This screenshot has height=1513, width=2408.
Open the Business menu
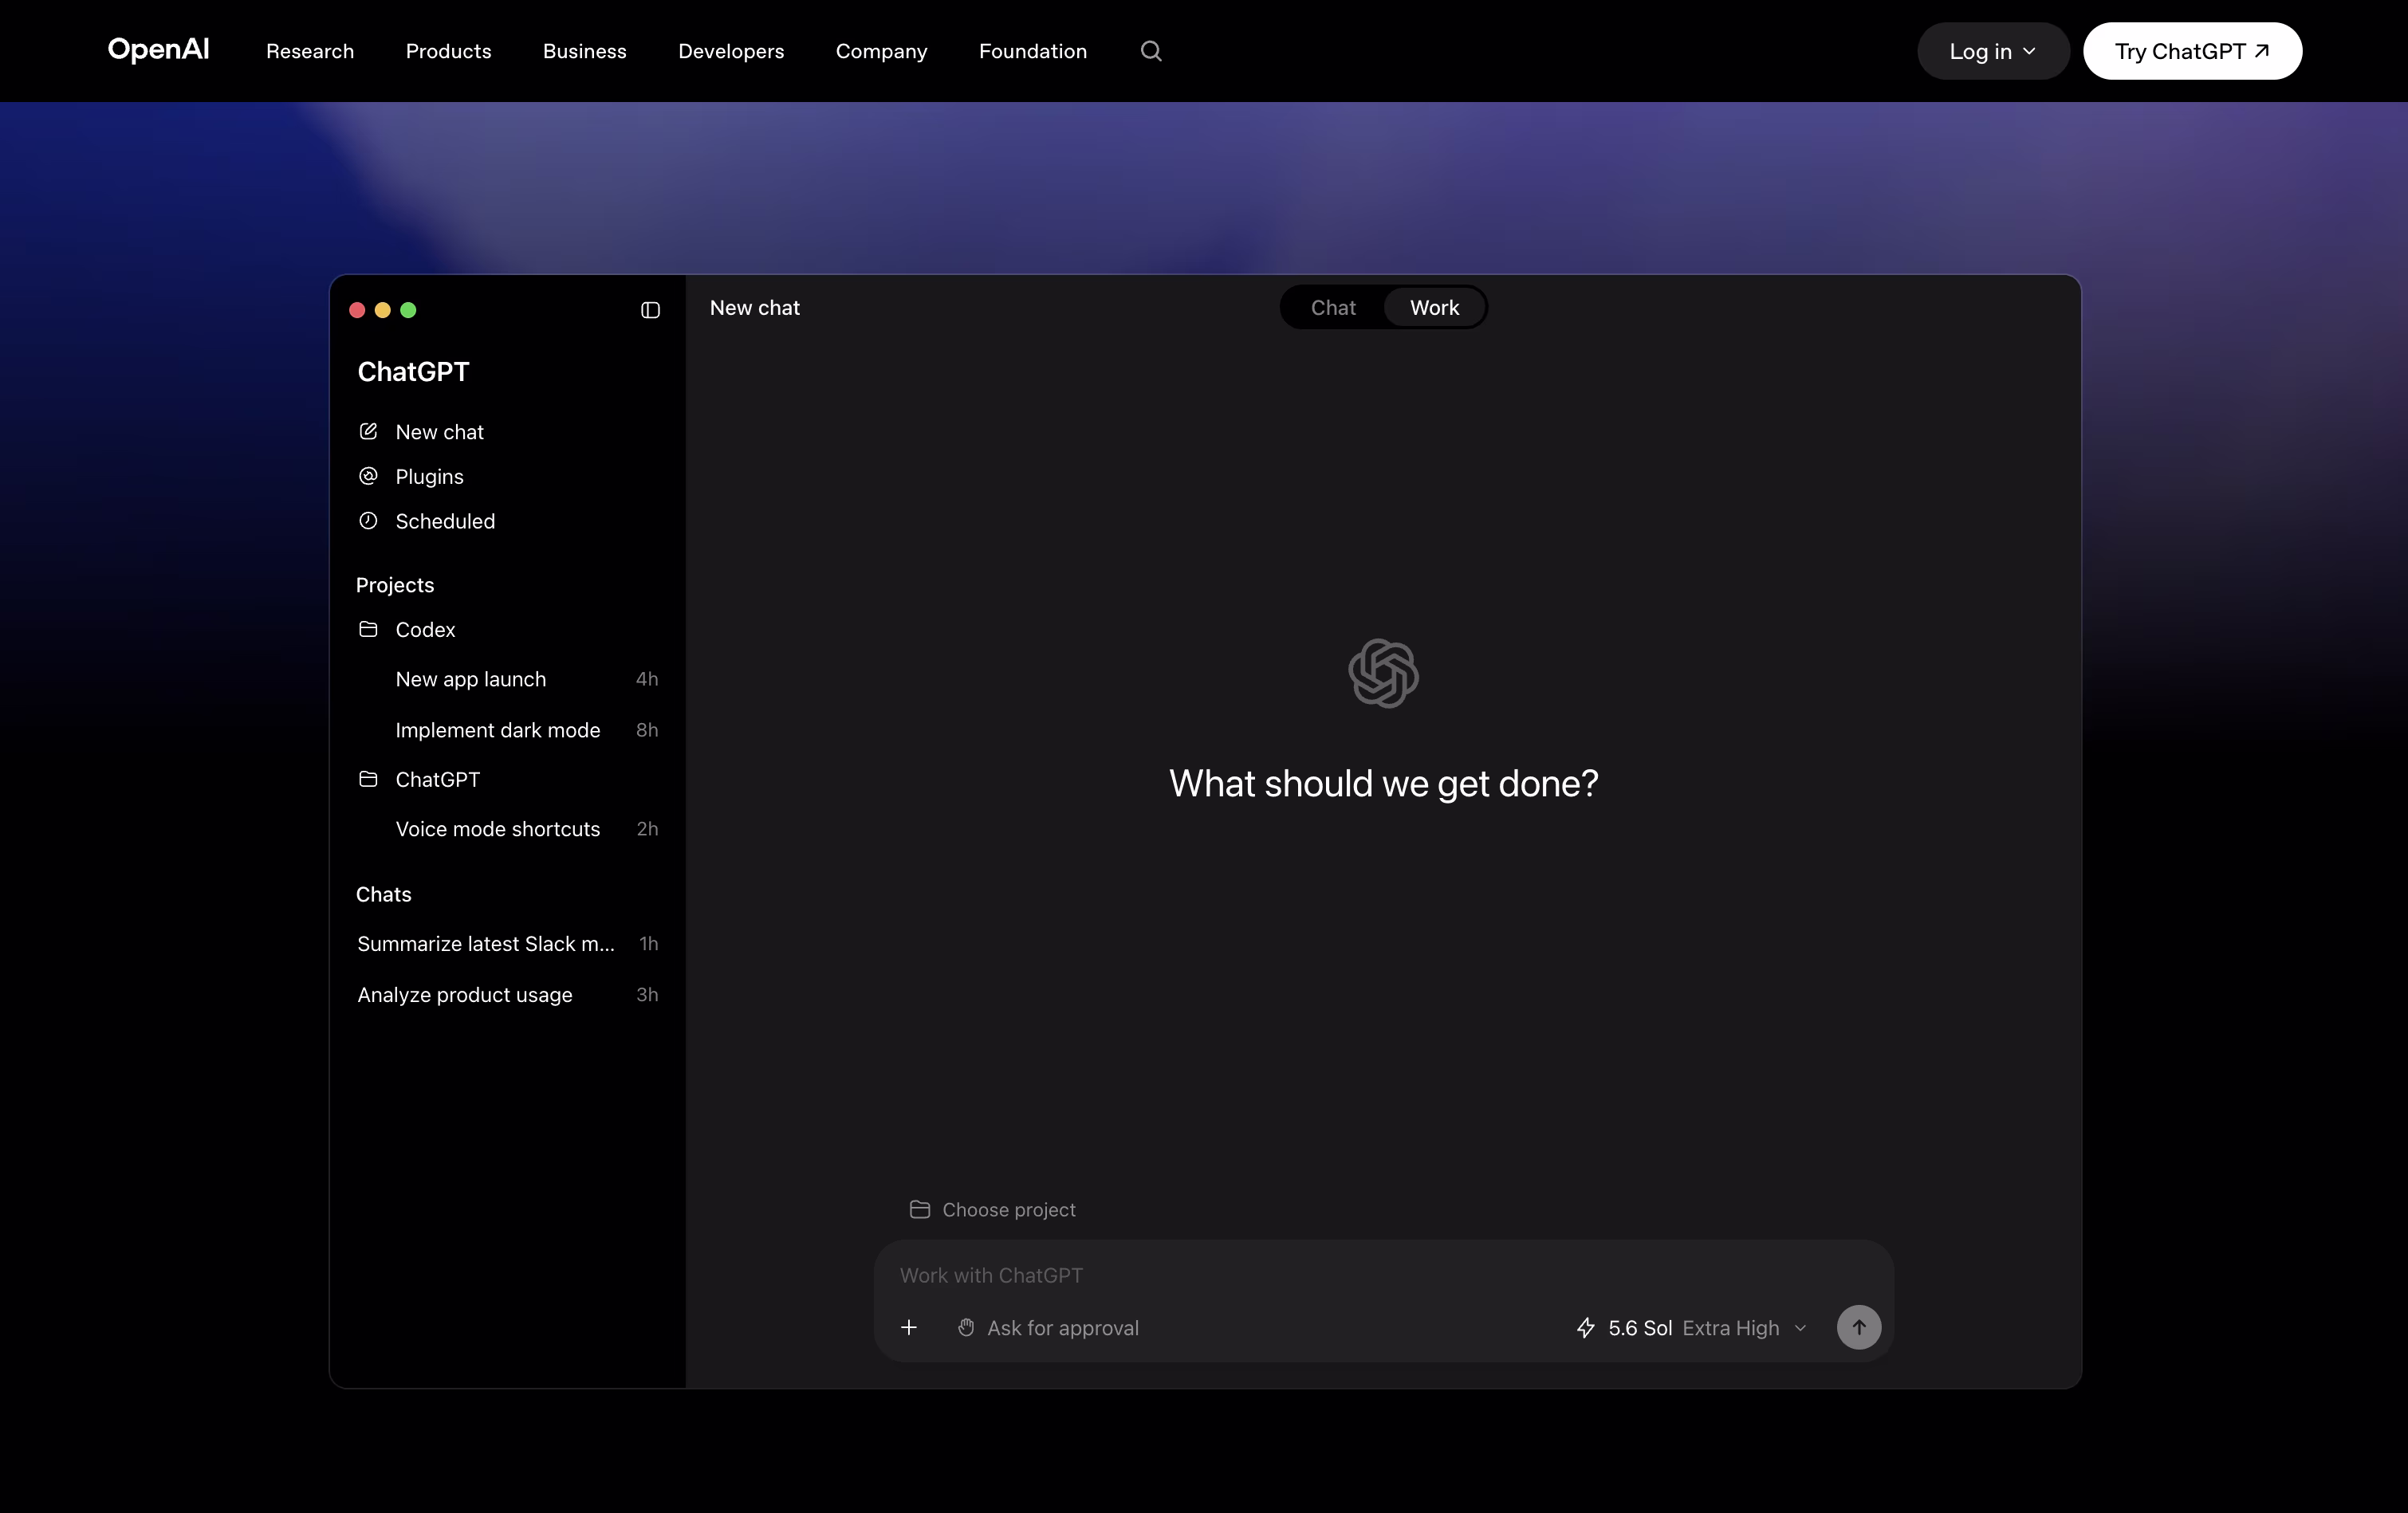(x=584, y=51)
